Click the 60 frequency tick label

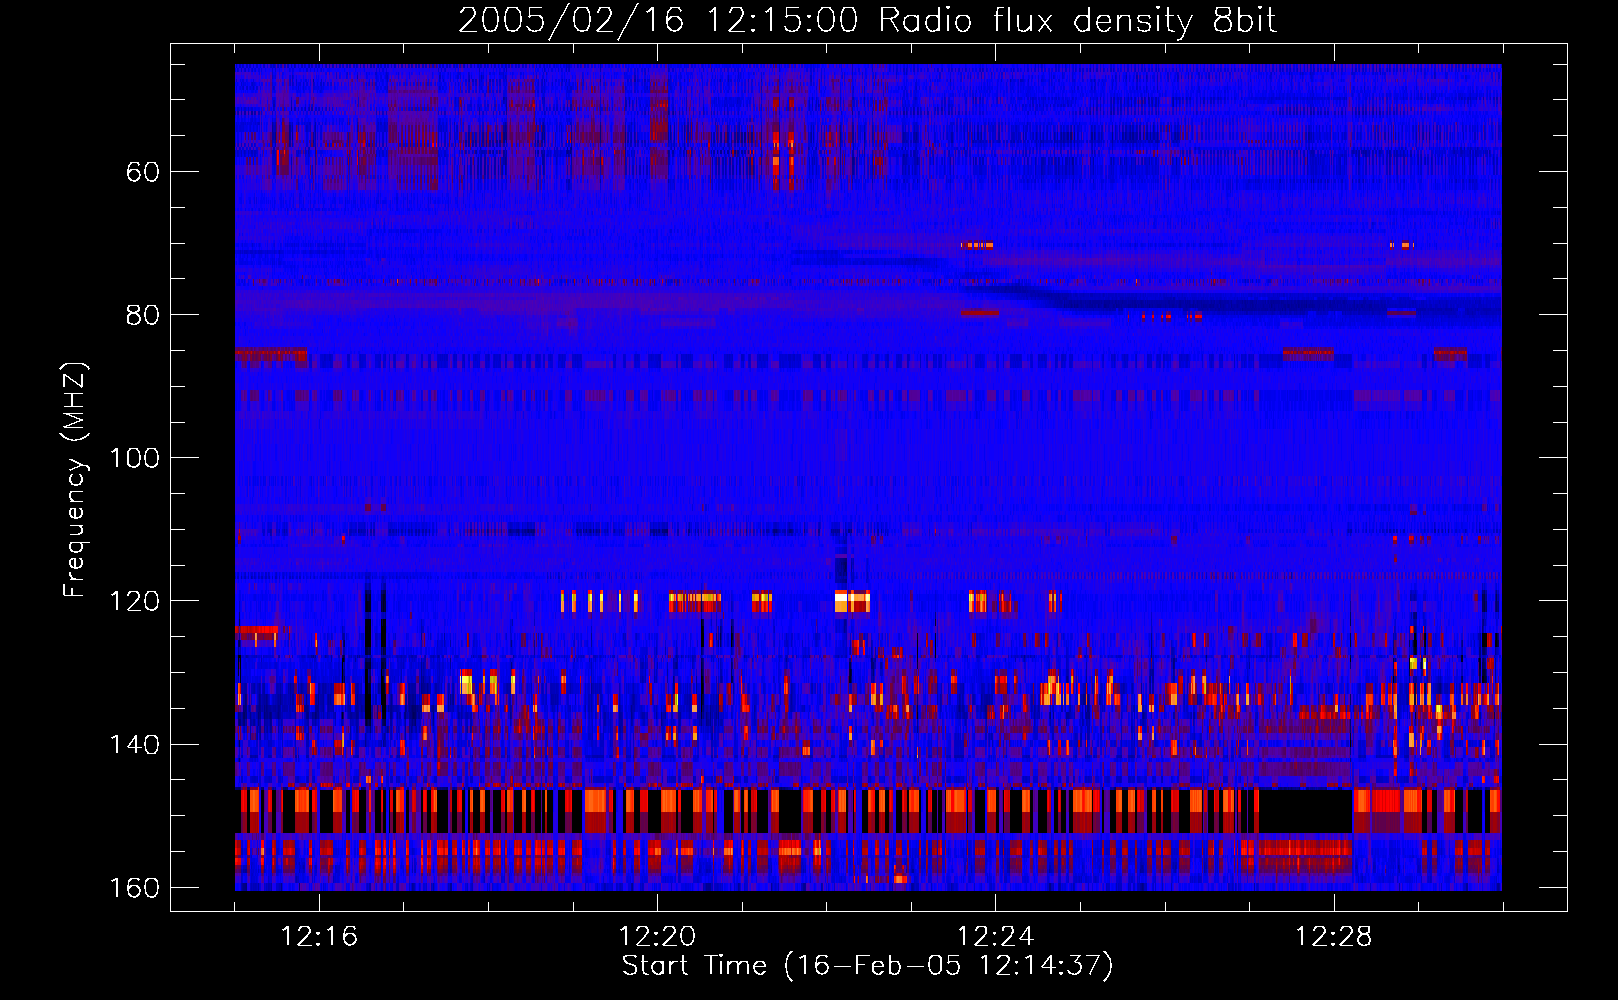[142, 172]
